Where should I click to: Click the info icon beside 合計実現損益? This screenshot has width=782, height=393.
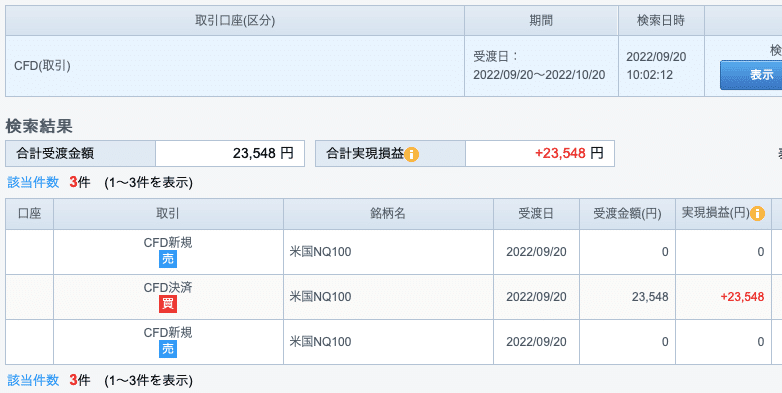coord(411,155)
